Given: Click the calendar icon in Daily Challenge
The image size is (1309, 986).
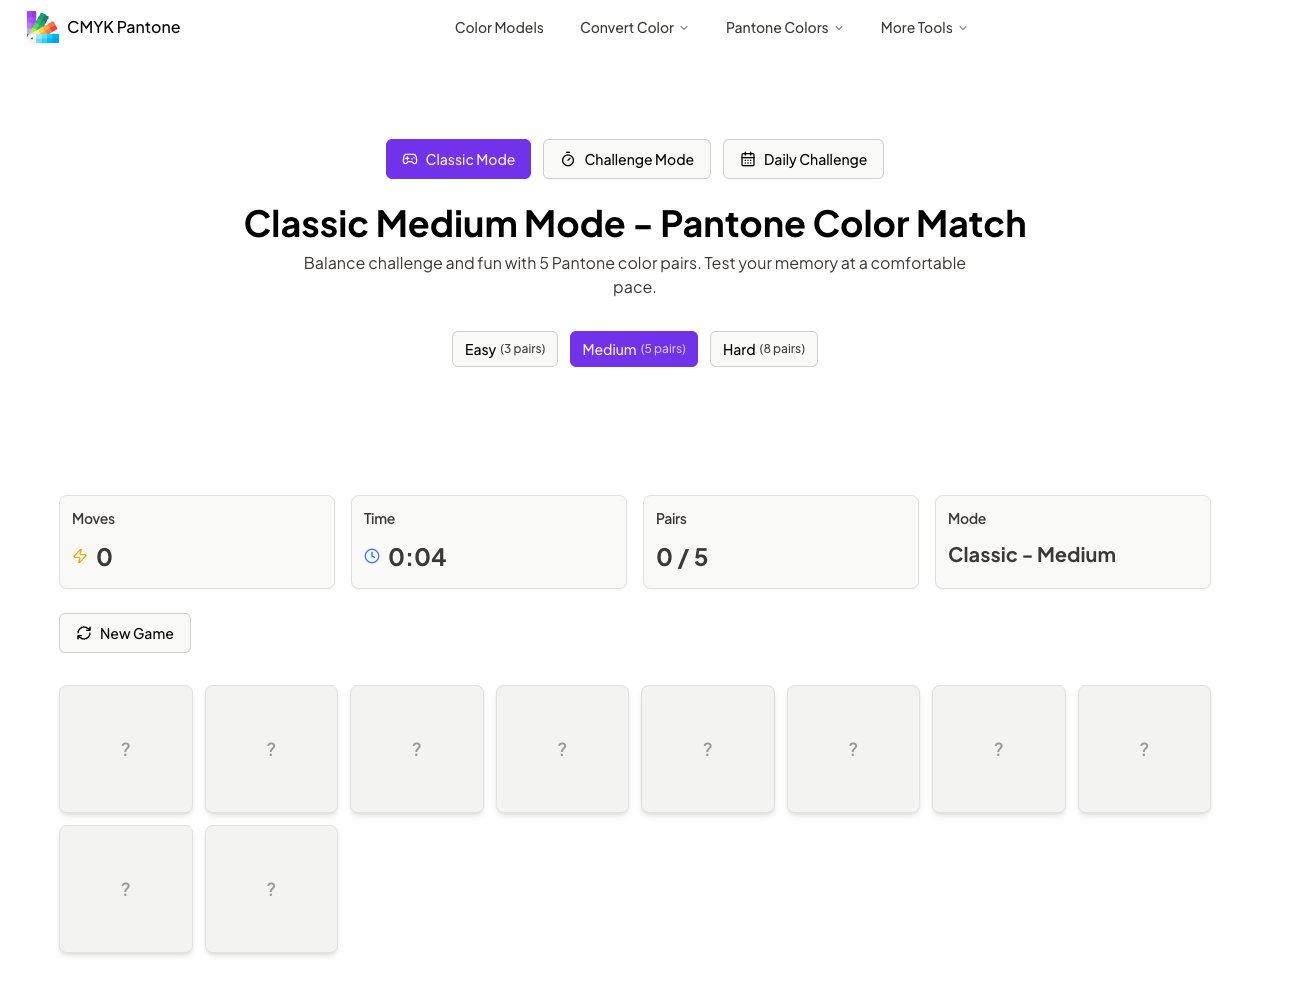Looking at the screenshot, I should (x=748, y=159).
